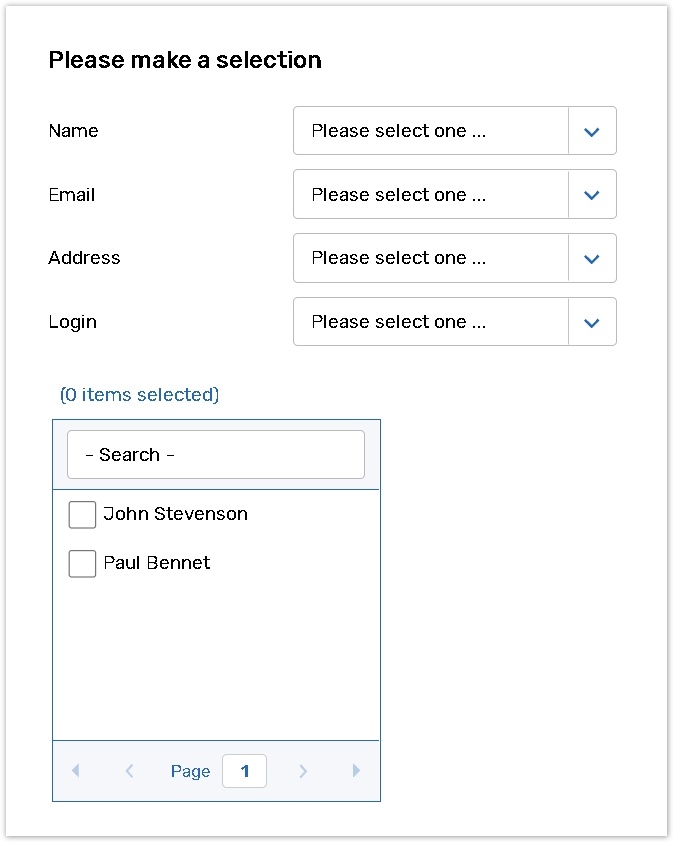
Task: Click the chevron arrow of the Name field
Action: tap(591, 131)
